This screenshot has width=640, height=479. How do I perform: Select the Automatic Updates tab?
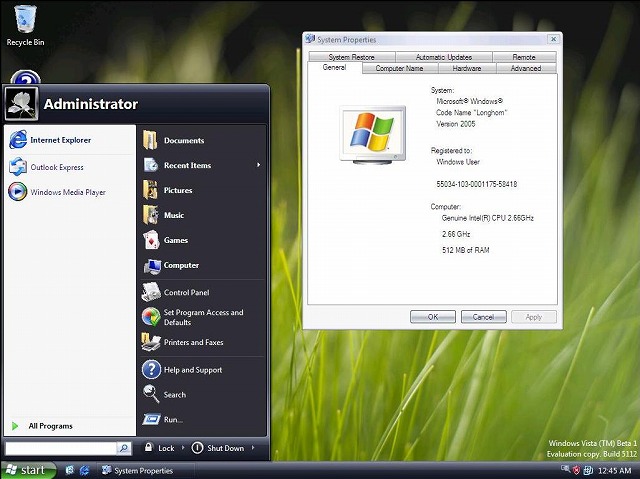[x=443, y=58]
